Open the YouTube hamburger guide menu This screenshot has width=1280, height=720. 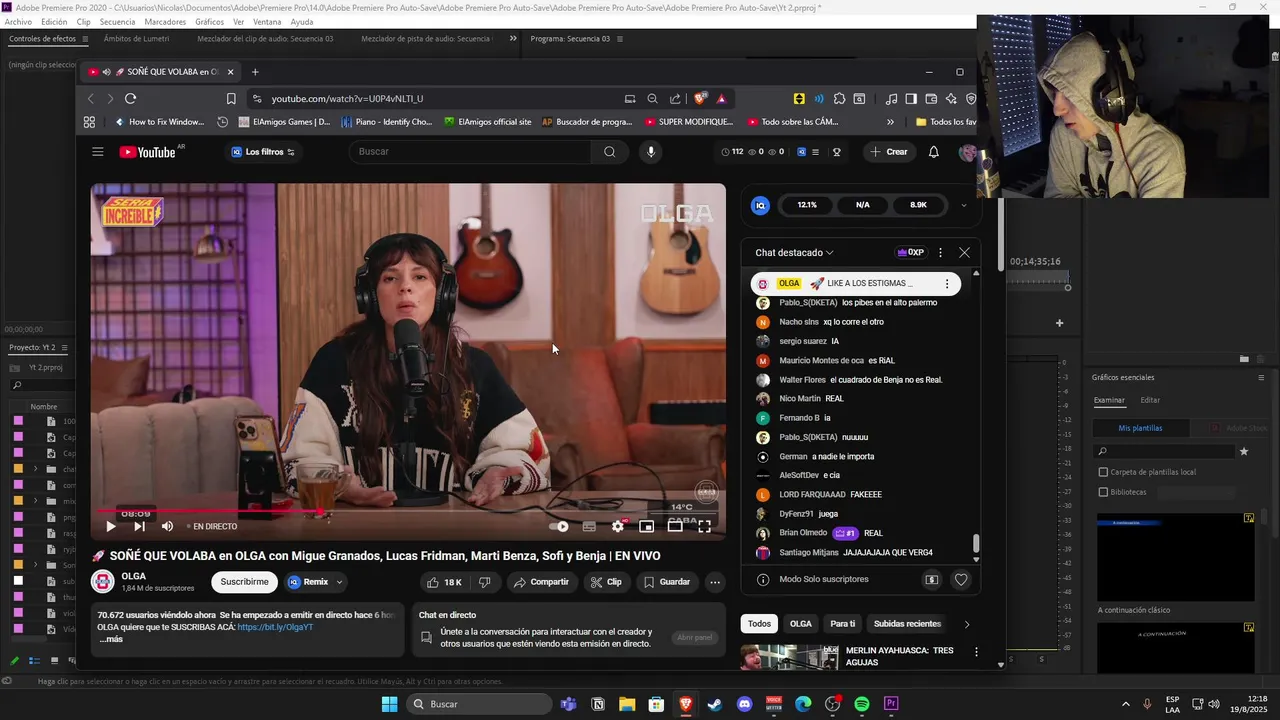[x=98, y=152]
